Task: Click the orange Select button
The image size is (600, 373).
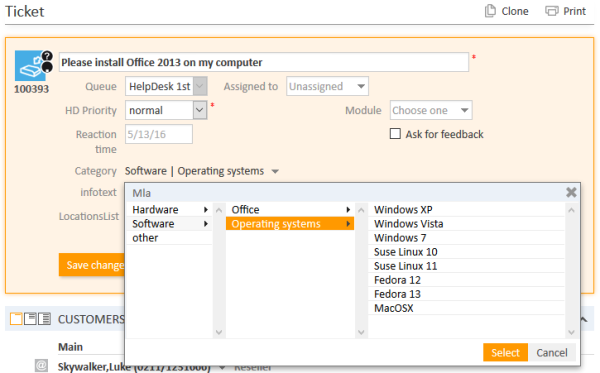Action: 505,352
